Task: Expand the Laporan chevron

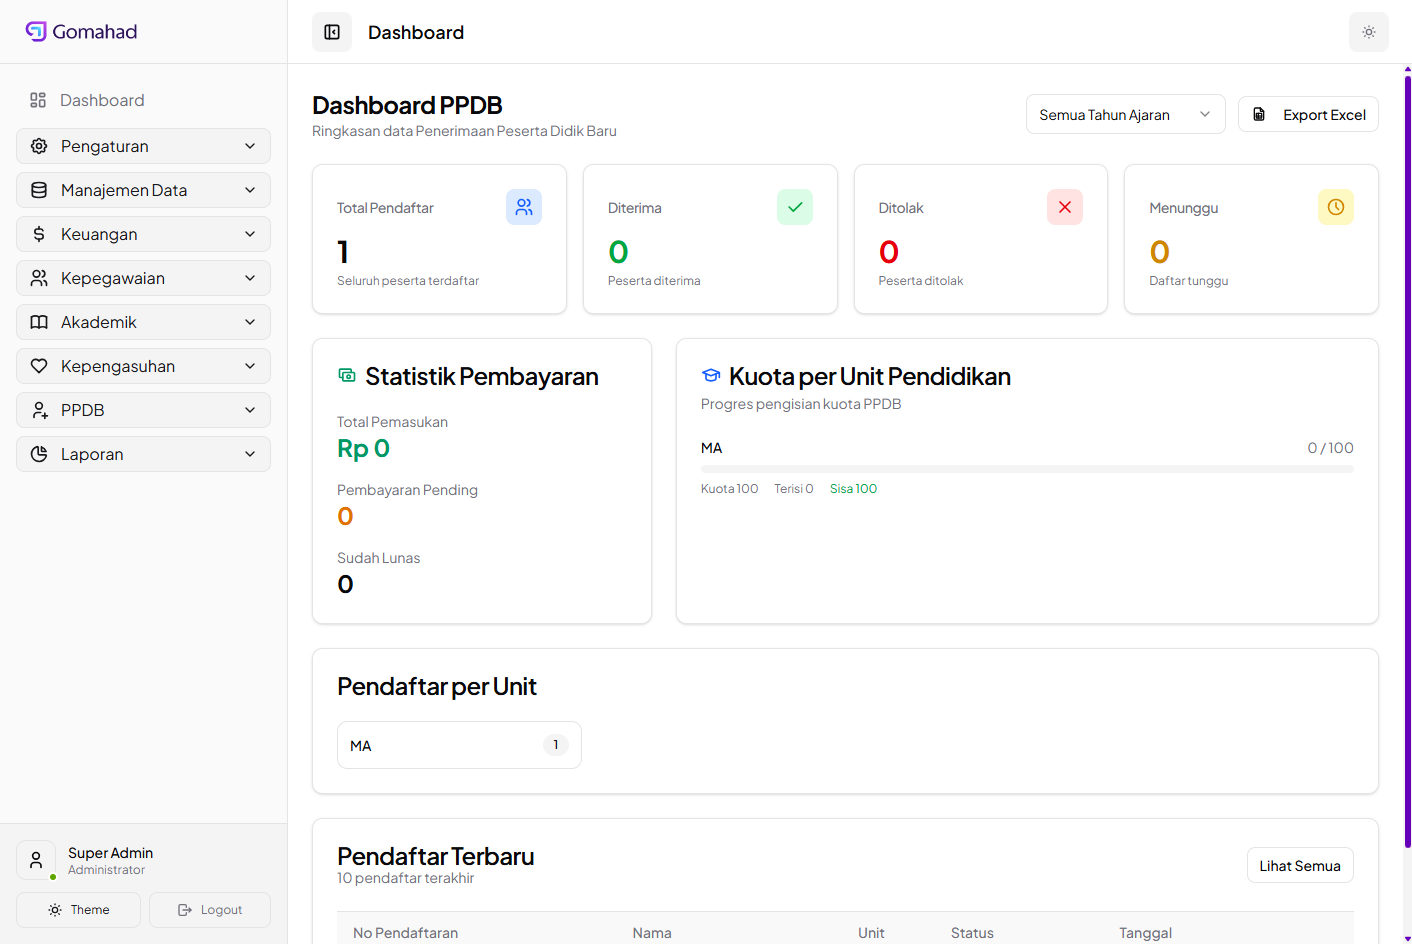Action: 250,454
